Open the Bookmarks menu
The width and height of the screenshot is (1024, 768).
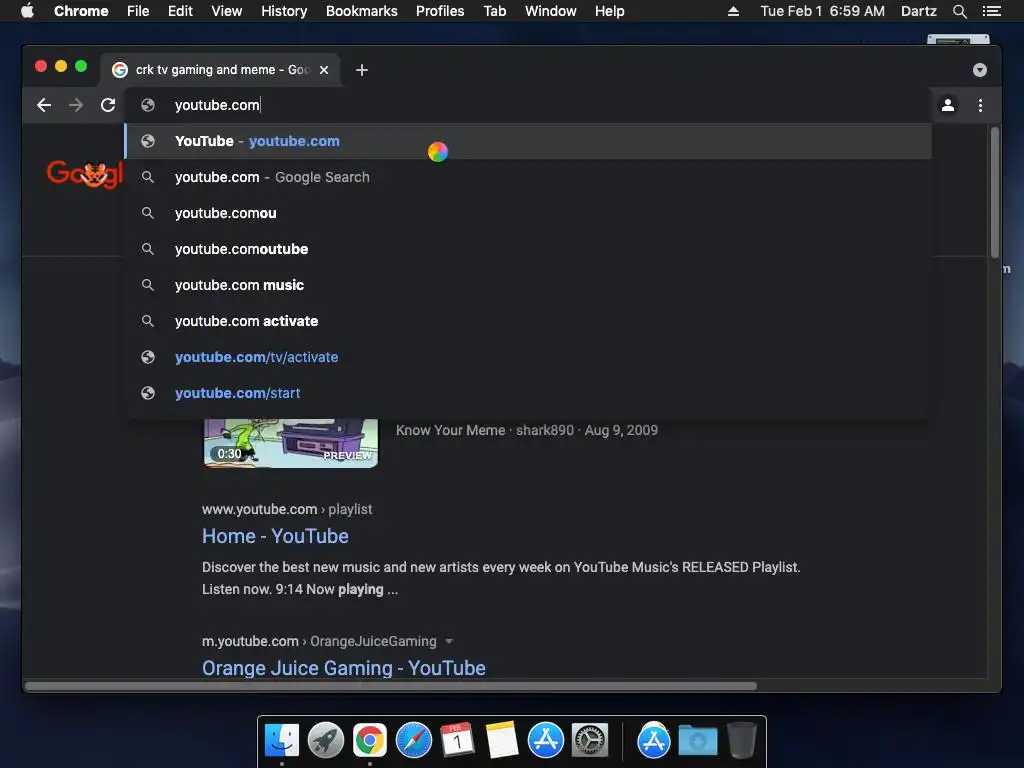(x=362, y=11)
